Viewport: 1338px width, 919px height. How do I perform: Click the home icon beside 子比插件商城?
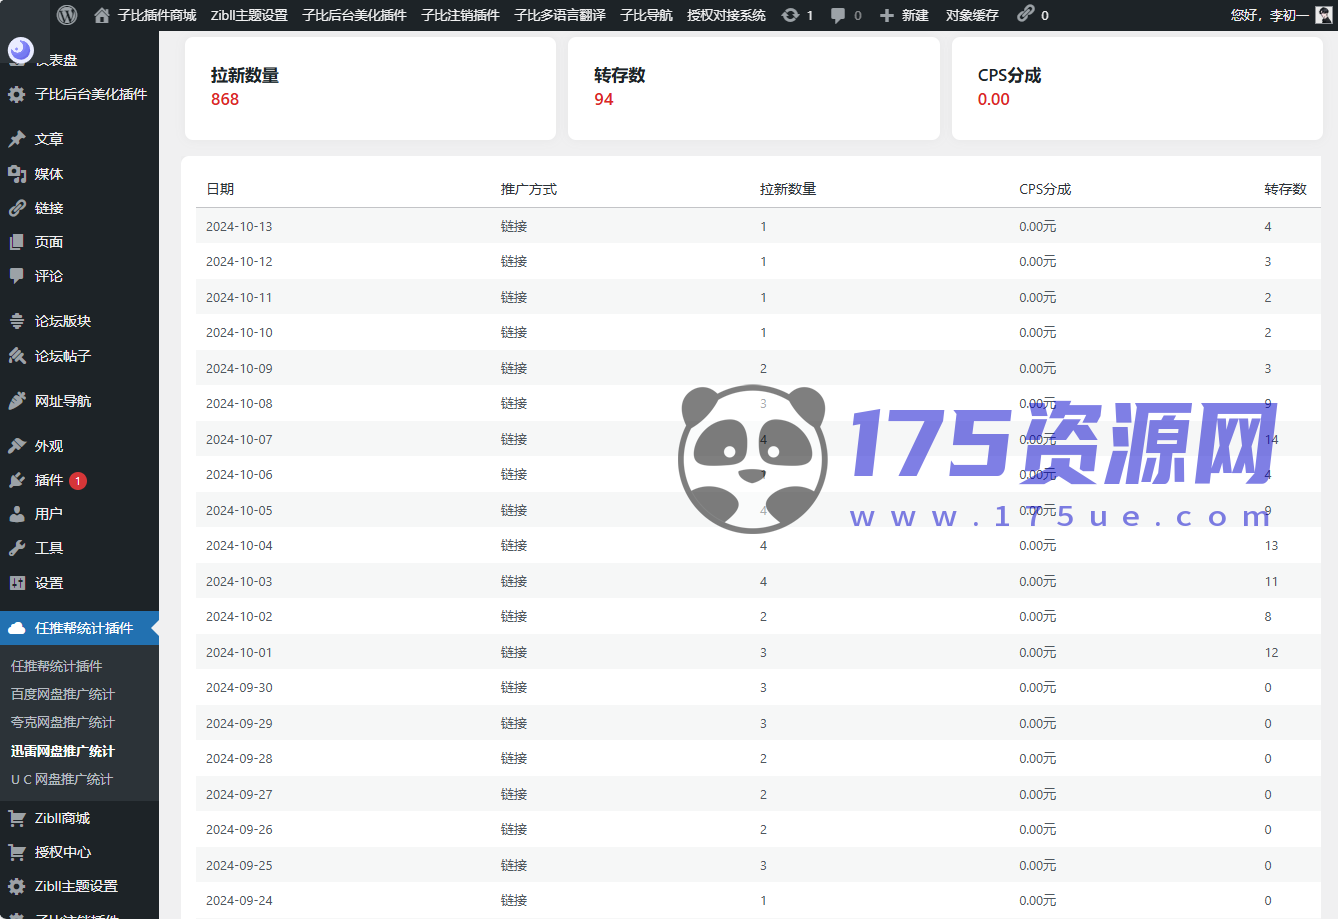pyautogui.click(x=101, y=15)
